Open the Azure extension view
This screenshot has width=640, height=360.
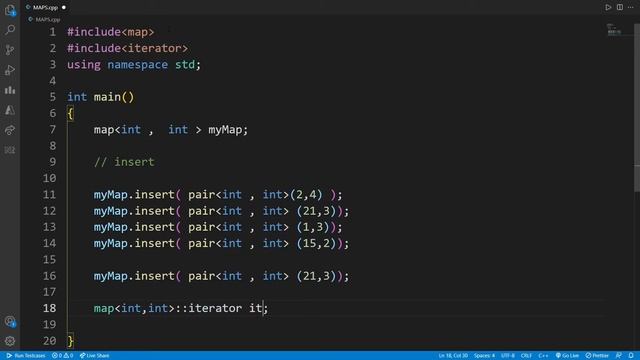tap(10, 110)
